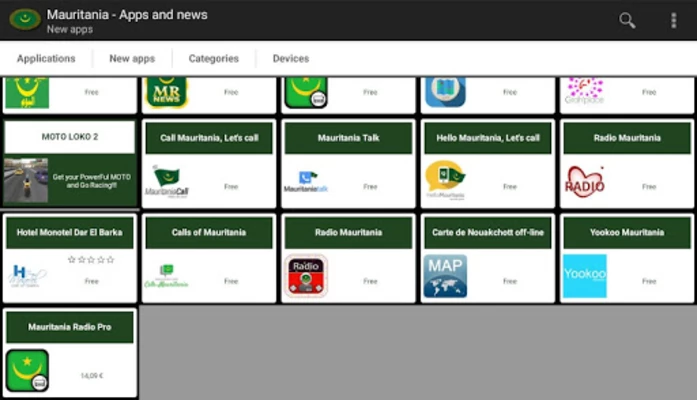Click Free label beside heart RADIO icon
The height and width of the screenshot is (400, 697).
649,187
